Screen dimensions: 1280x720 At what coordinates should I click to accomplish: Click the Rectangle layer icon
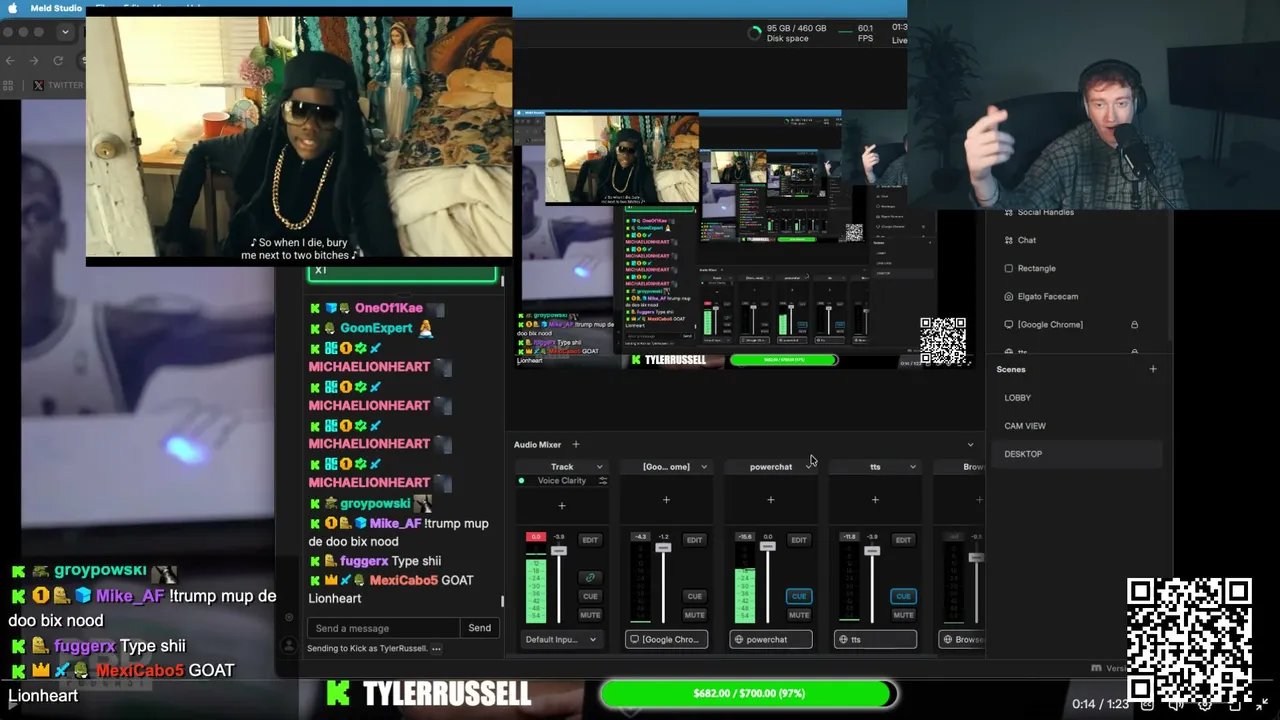[x=1008, y=268]
